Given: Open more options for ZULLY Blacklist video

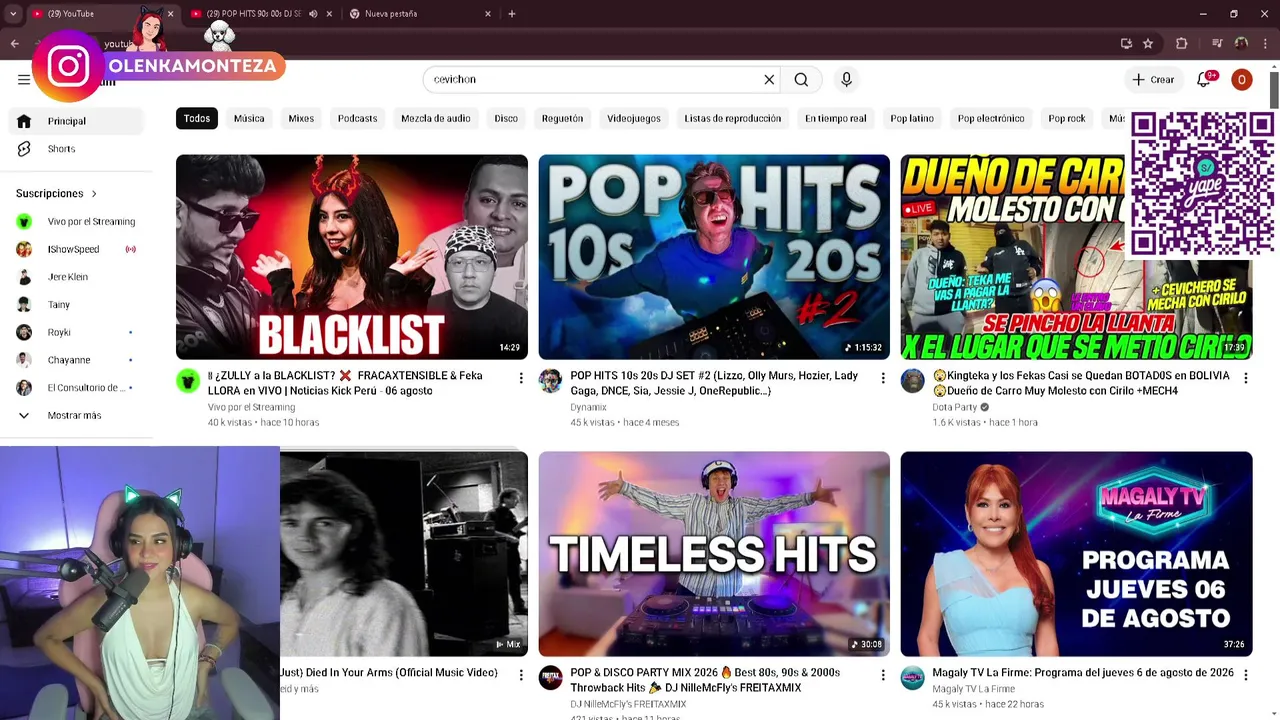Looking at the screenshot, I should click(x=521, y=378).
